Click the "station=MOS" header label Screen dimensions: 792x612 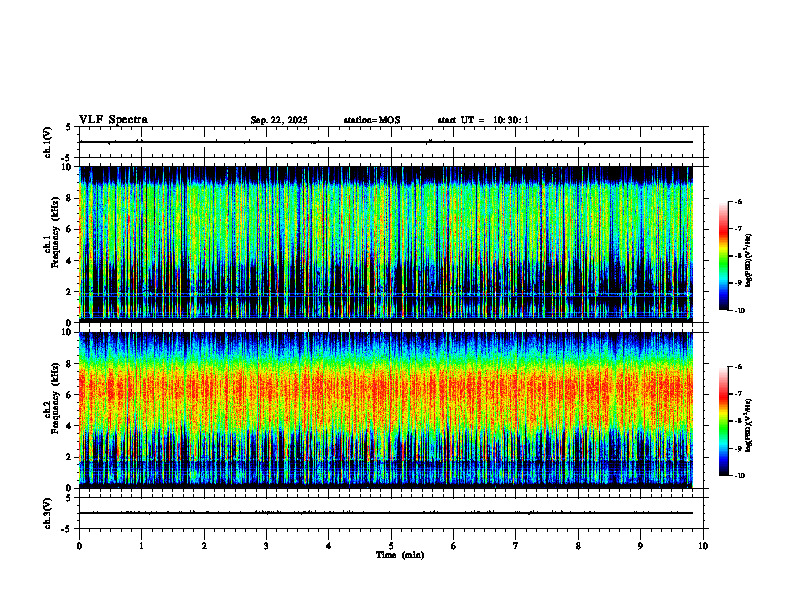372,120
